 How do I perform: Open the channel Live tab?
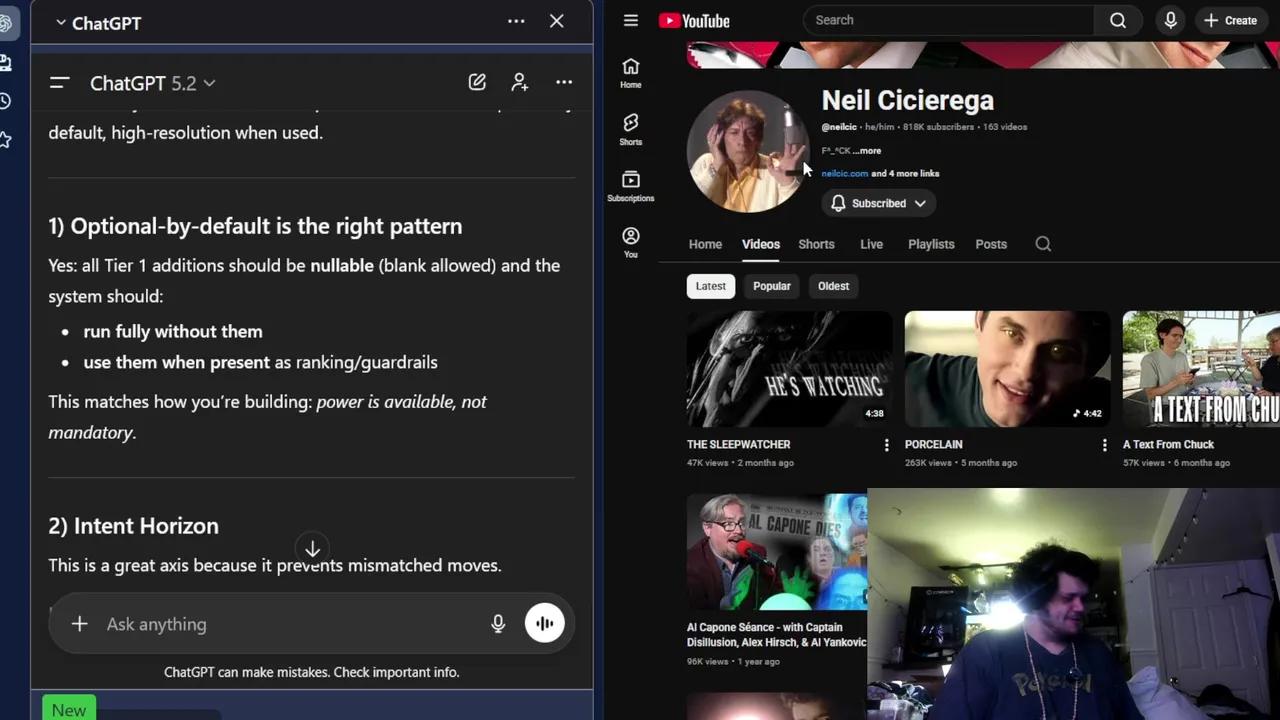(x=871, y=244)
